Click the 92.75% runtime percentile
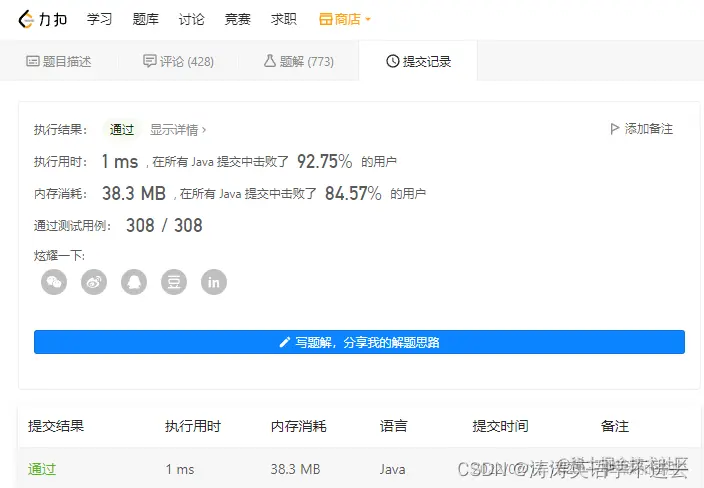704x488 pixels. point(324,161)
